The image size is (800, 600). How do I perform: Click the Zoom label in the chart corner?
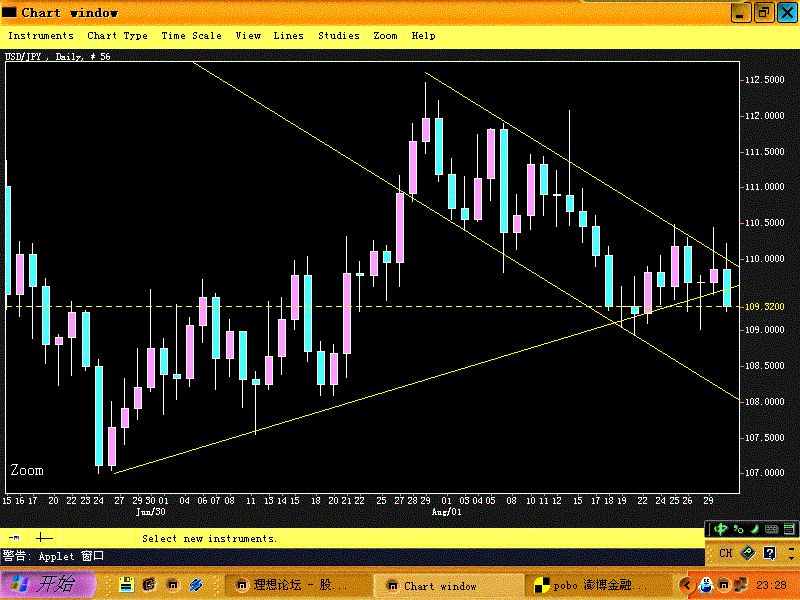[x=27, y=470]
